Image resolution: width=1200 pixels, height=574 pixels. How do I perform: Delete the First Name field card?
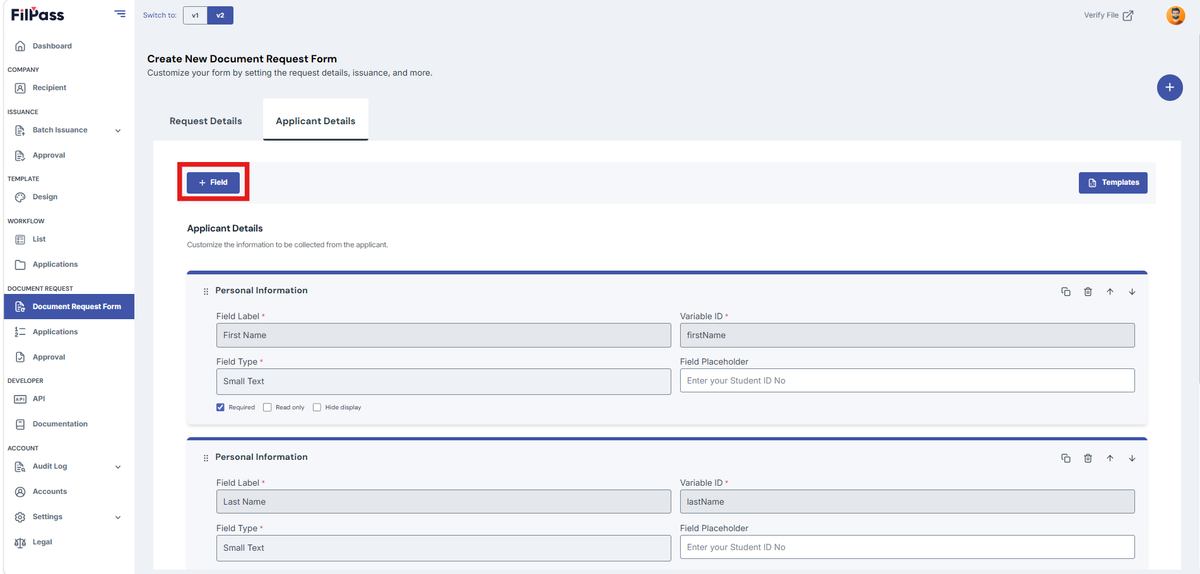pyautogui.click(x=1088, y=291)
